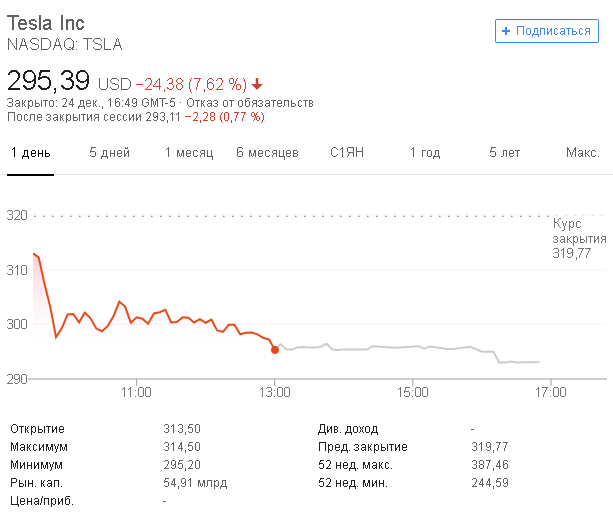
Task: View the 5 лет chart range
Action: tap(504, 153)
